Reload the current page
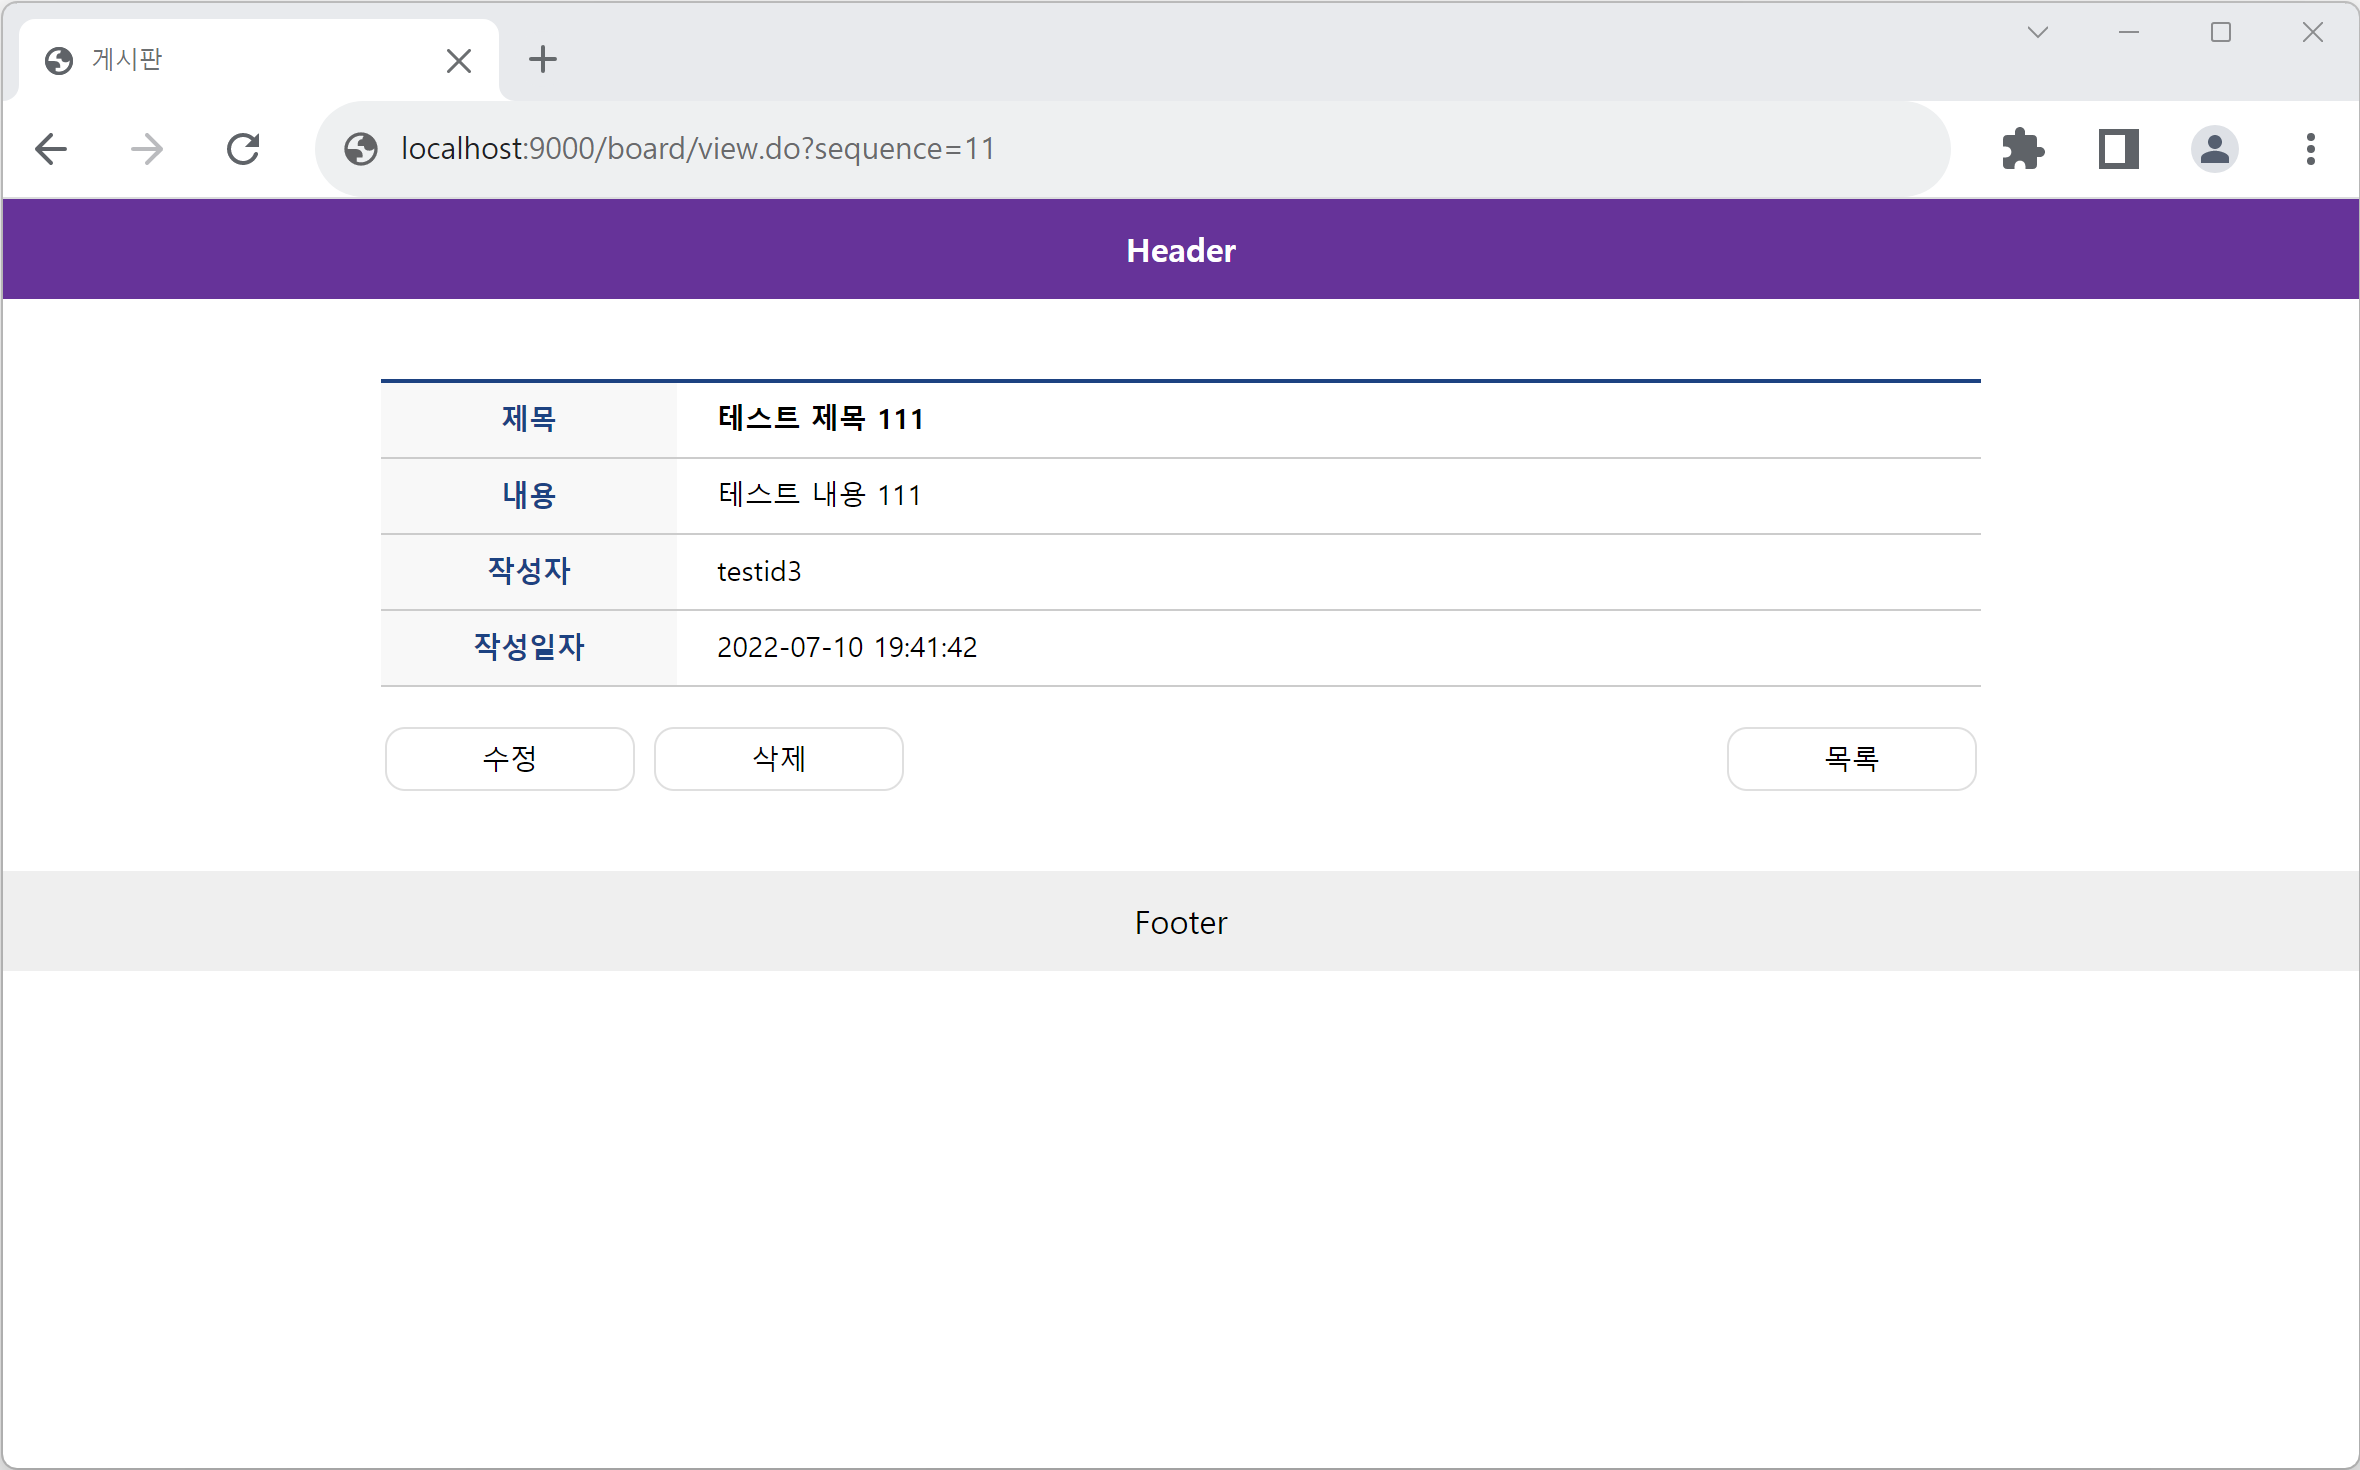The height and width of the screenshot is (1470, 2360). click(243, 150)
